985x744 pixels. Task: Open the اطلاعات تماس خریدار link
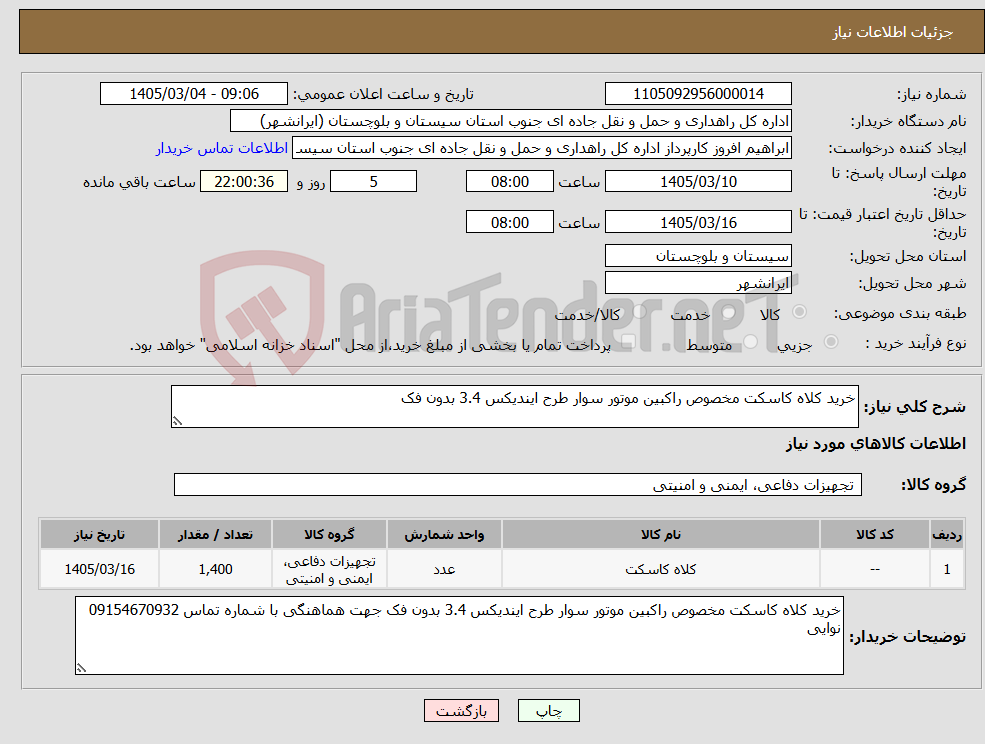222,148
